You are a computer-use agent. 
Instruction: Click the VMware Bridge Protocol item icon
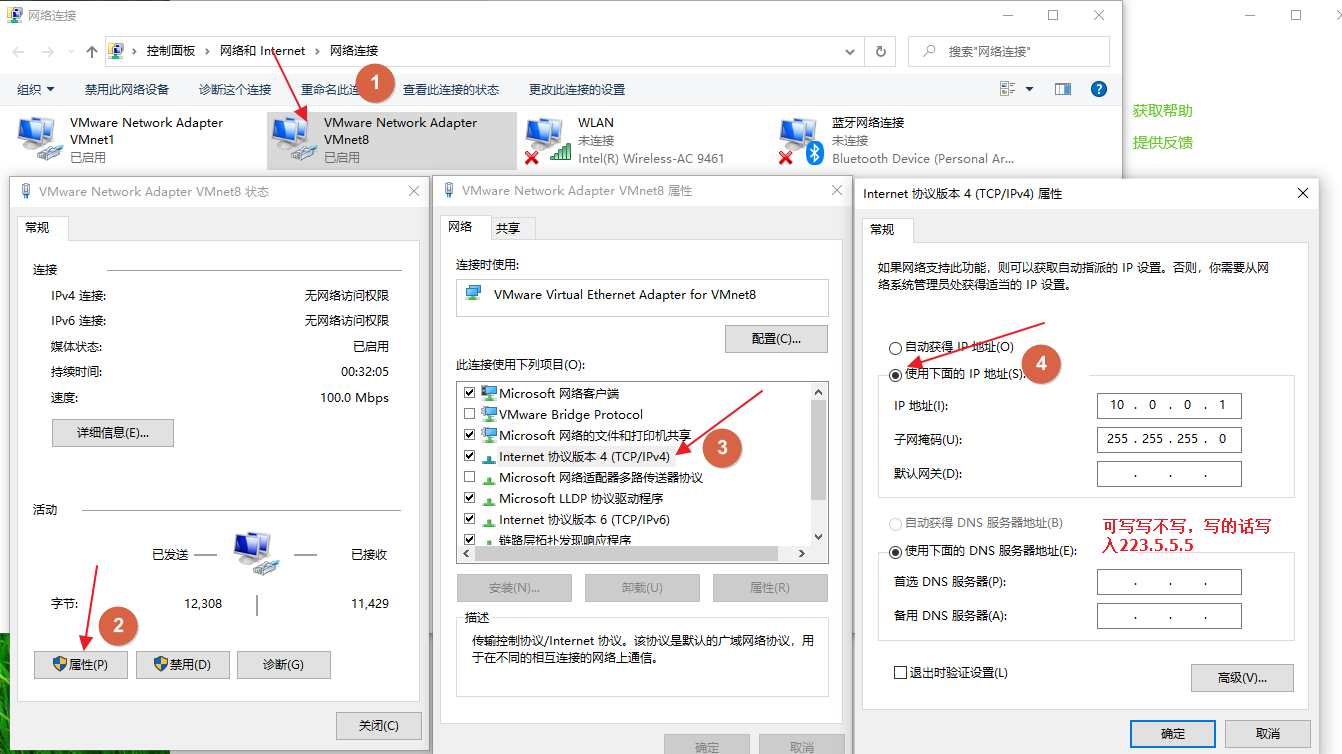pyautogui.click(x=489, y=414)
